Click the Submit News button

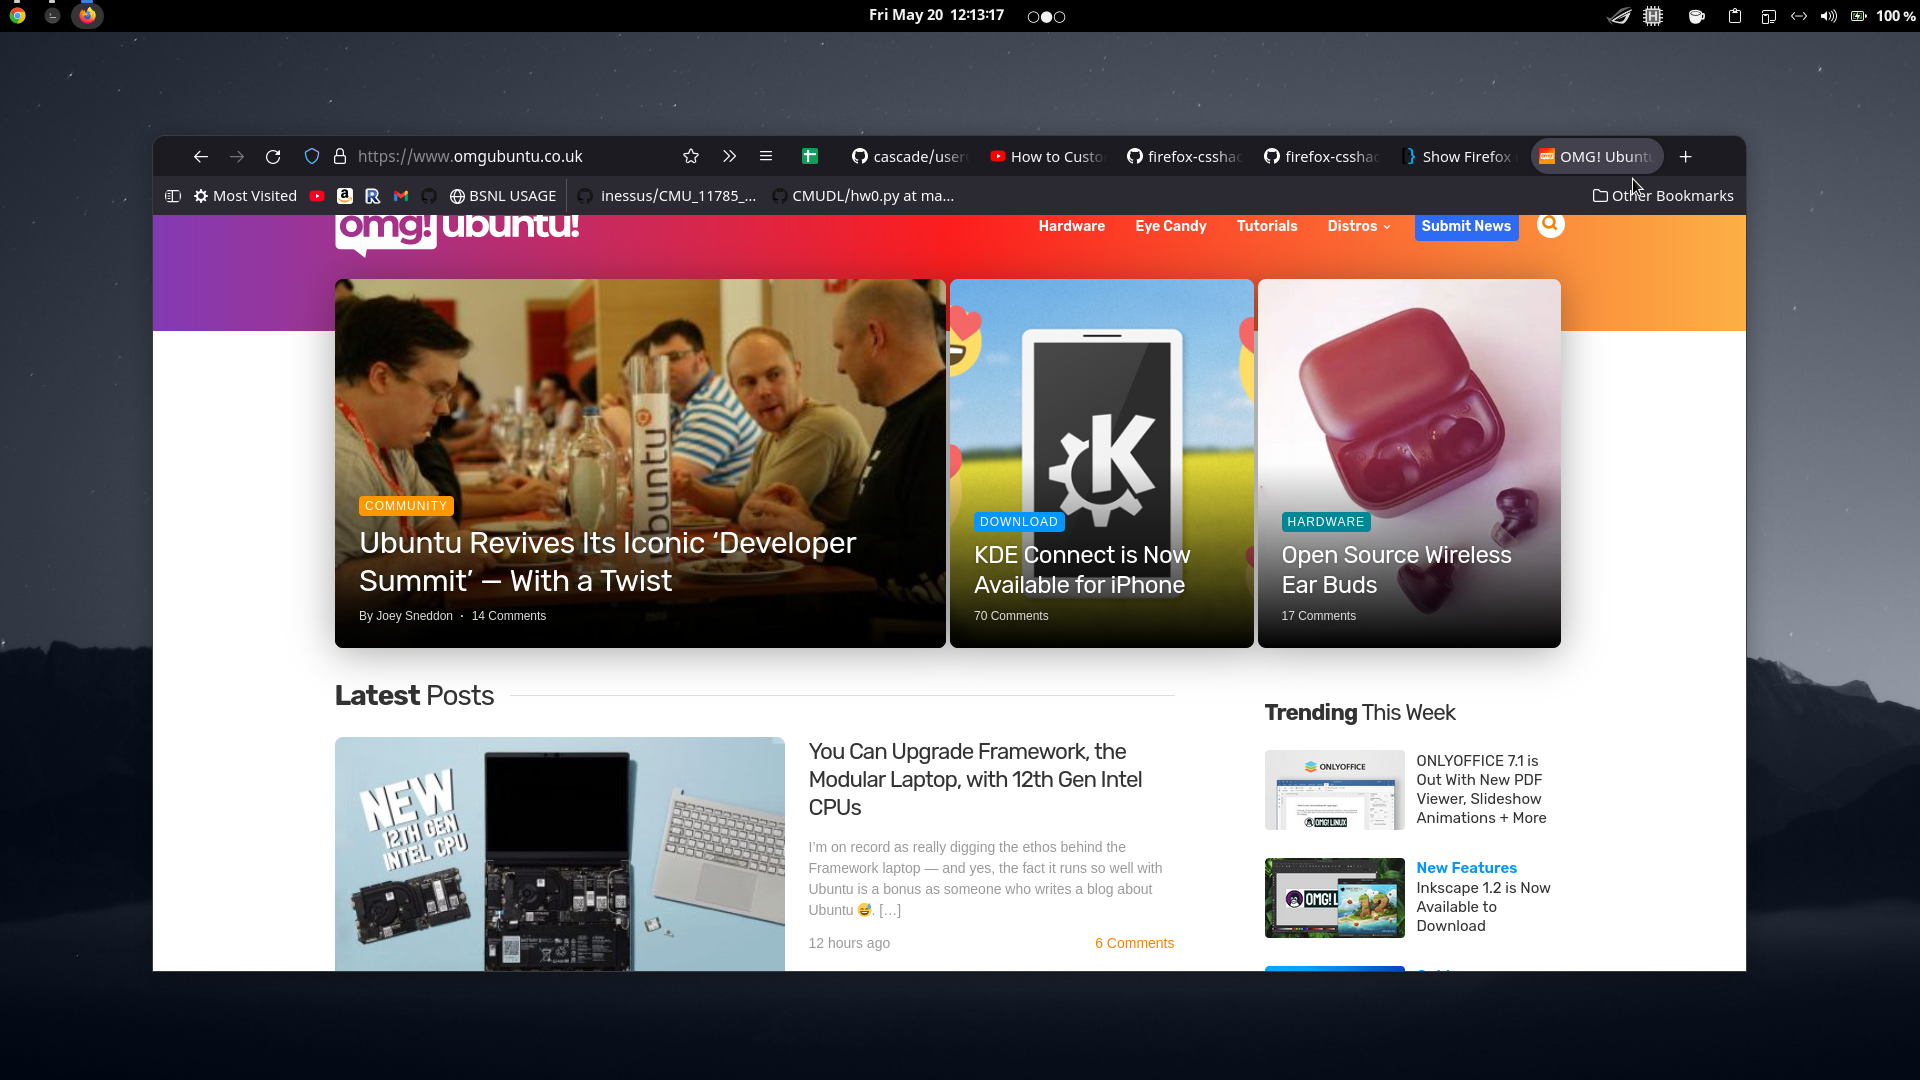point(1466,226)
